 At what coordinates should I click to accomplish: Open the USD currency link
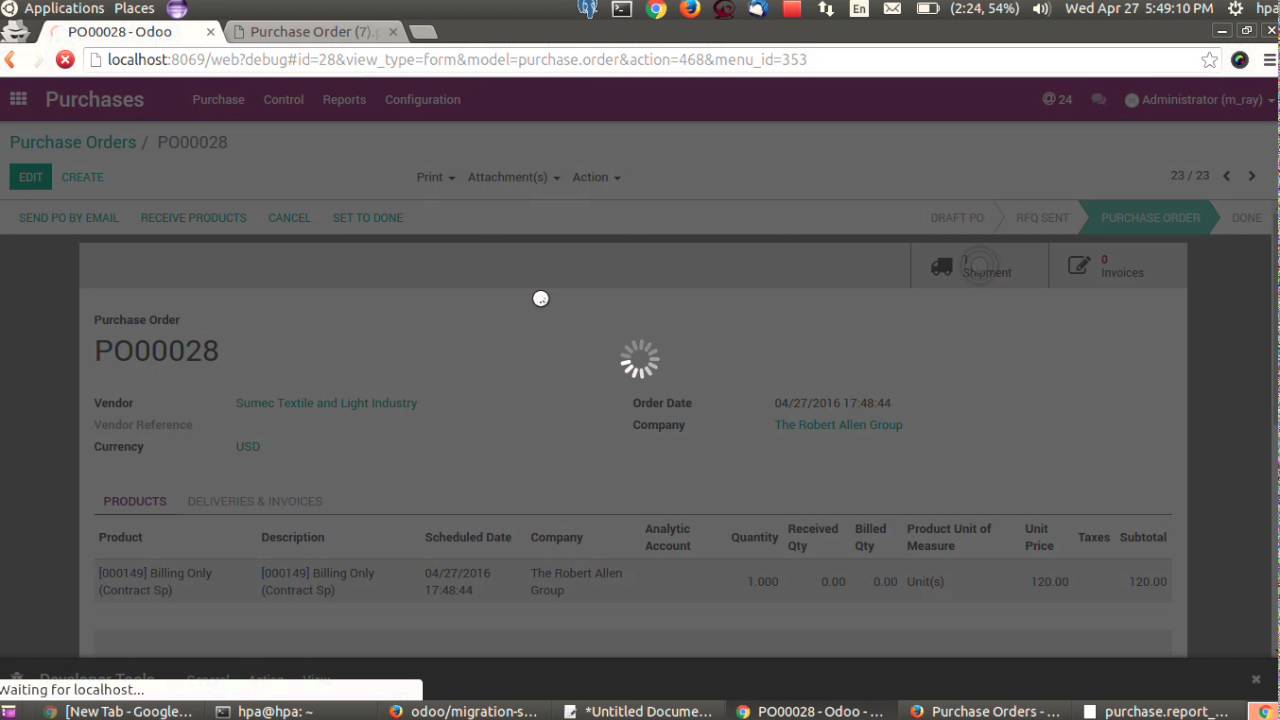[x=248, y=447]
